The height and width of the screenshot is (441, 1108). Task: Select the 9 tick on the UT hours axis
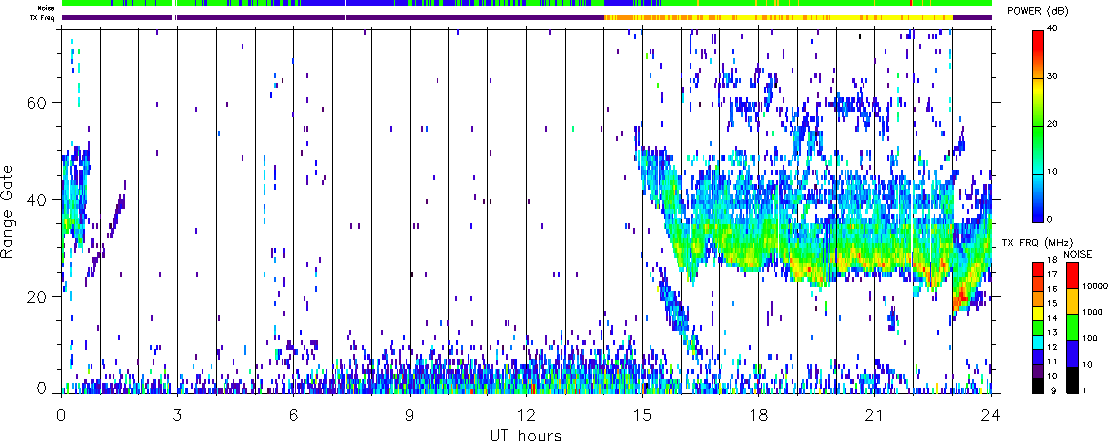point(410,414)
